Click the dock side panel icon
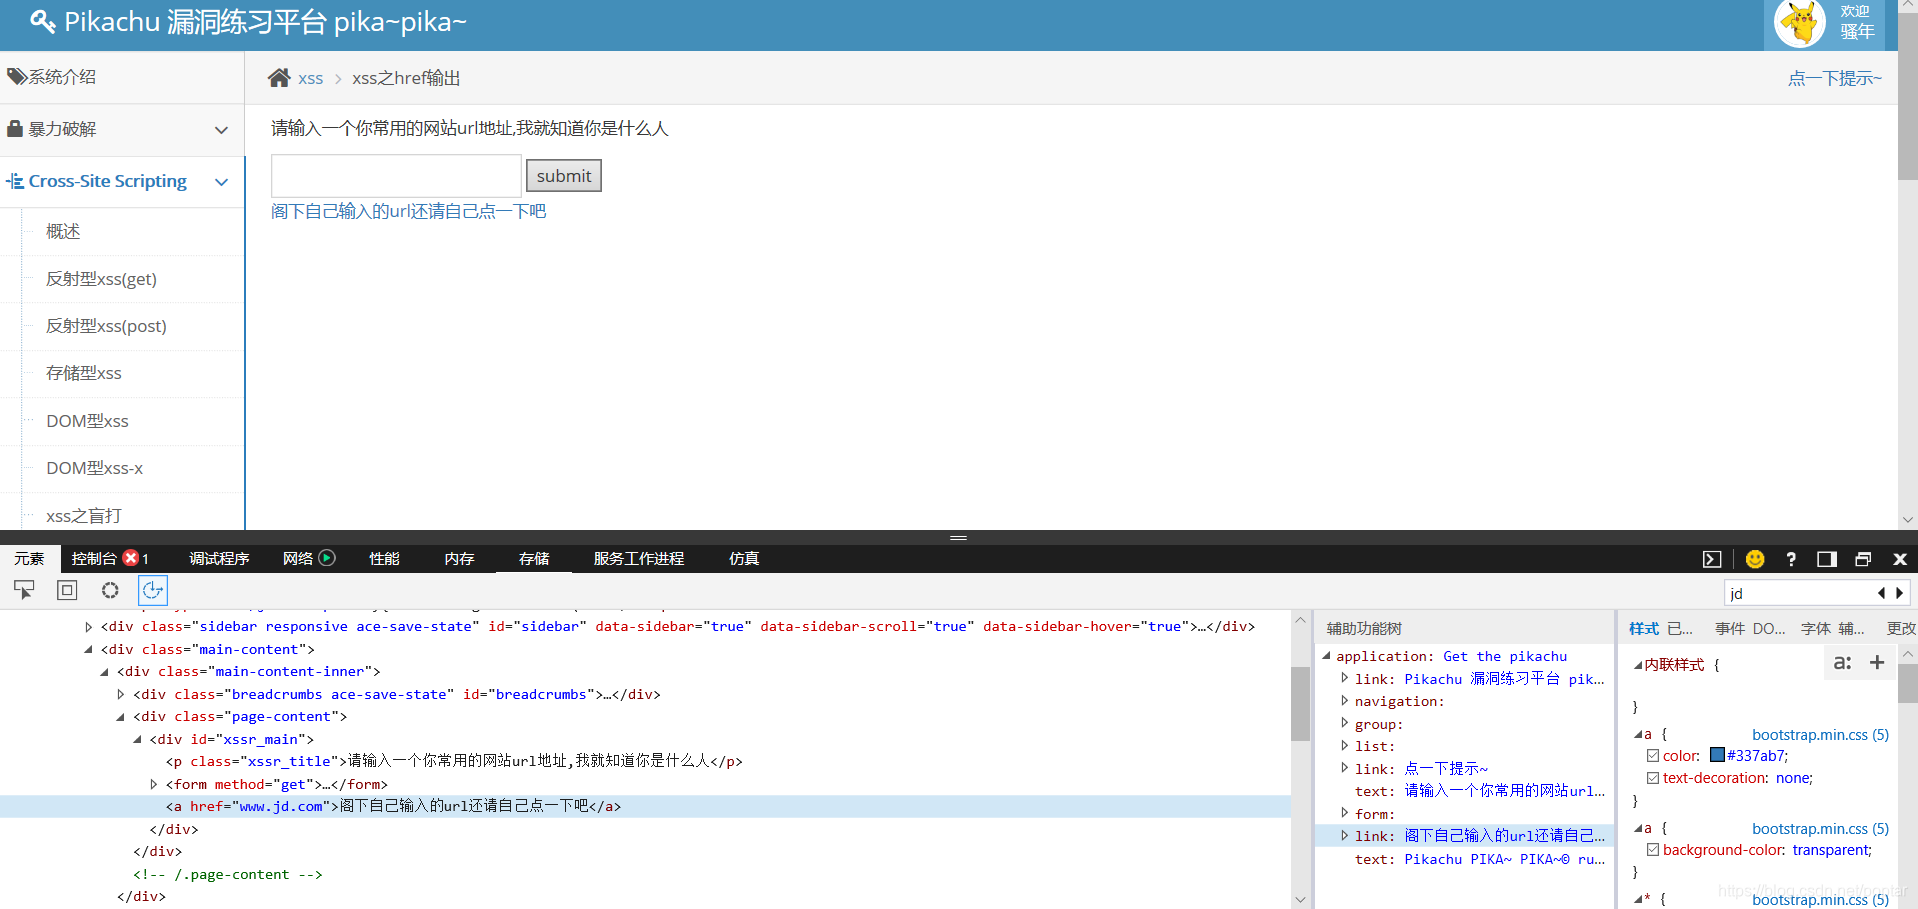 point(1827,559)
